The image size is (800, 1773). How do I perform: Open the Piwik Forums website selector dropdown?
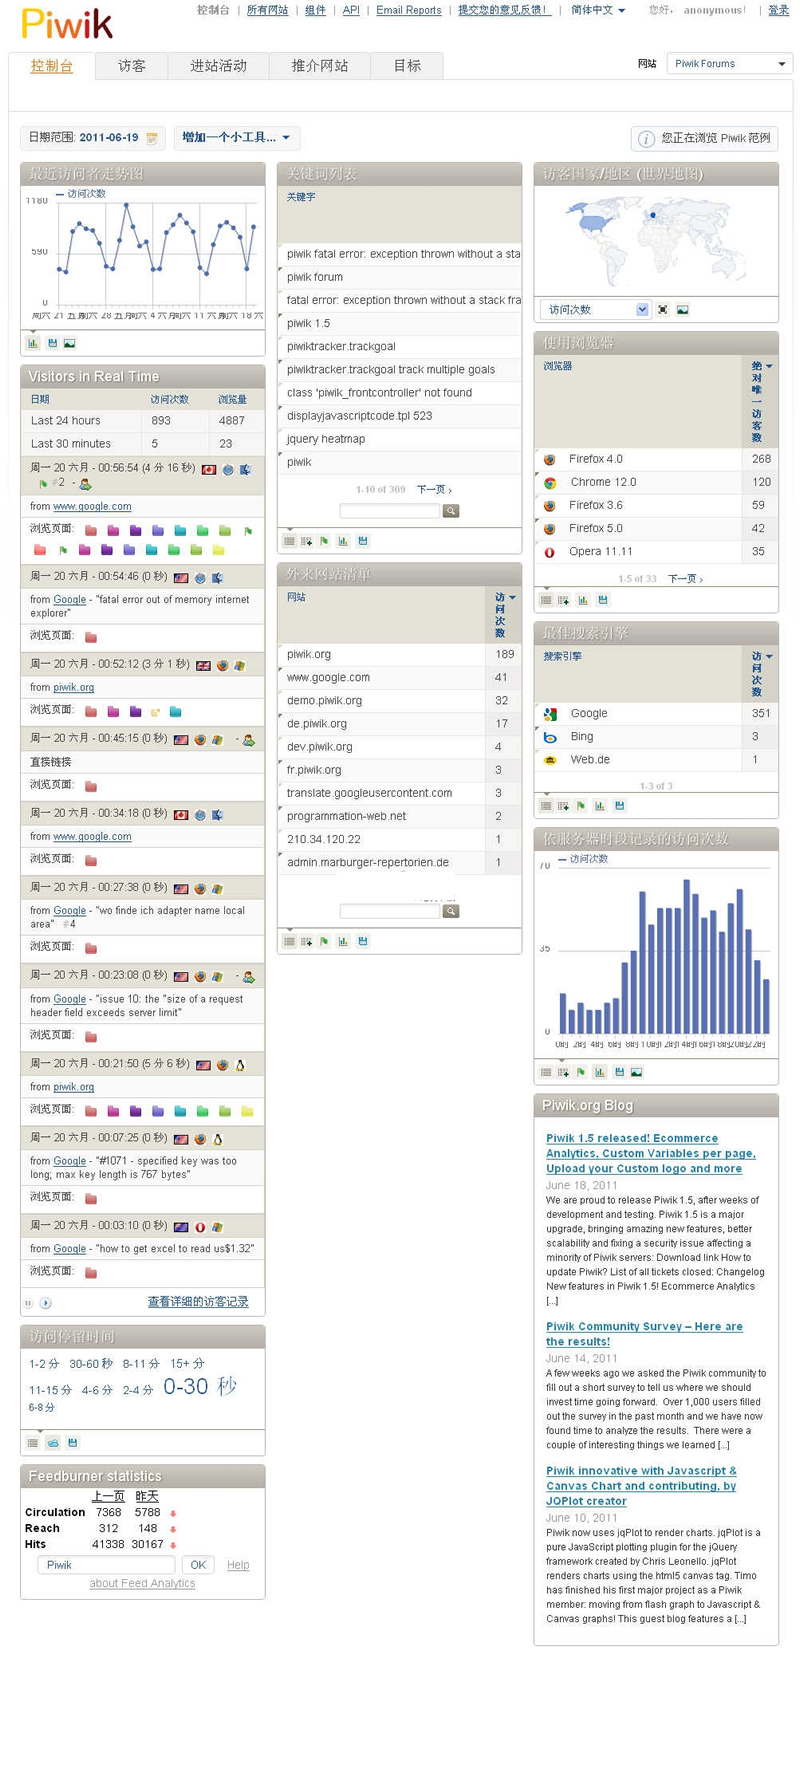[x=729, y=64]
